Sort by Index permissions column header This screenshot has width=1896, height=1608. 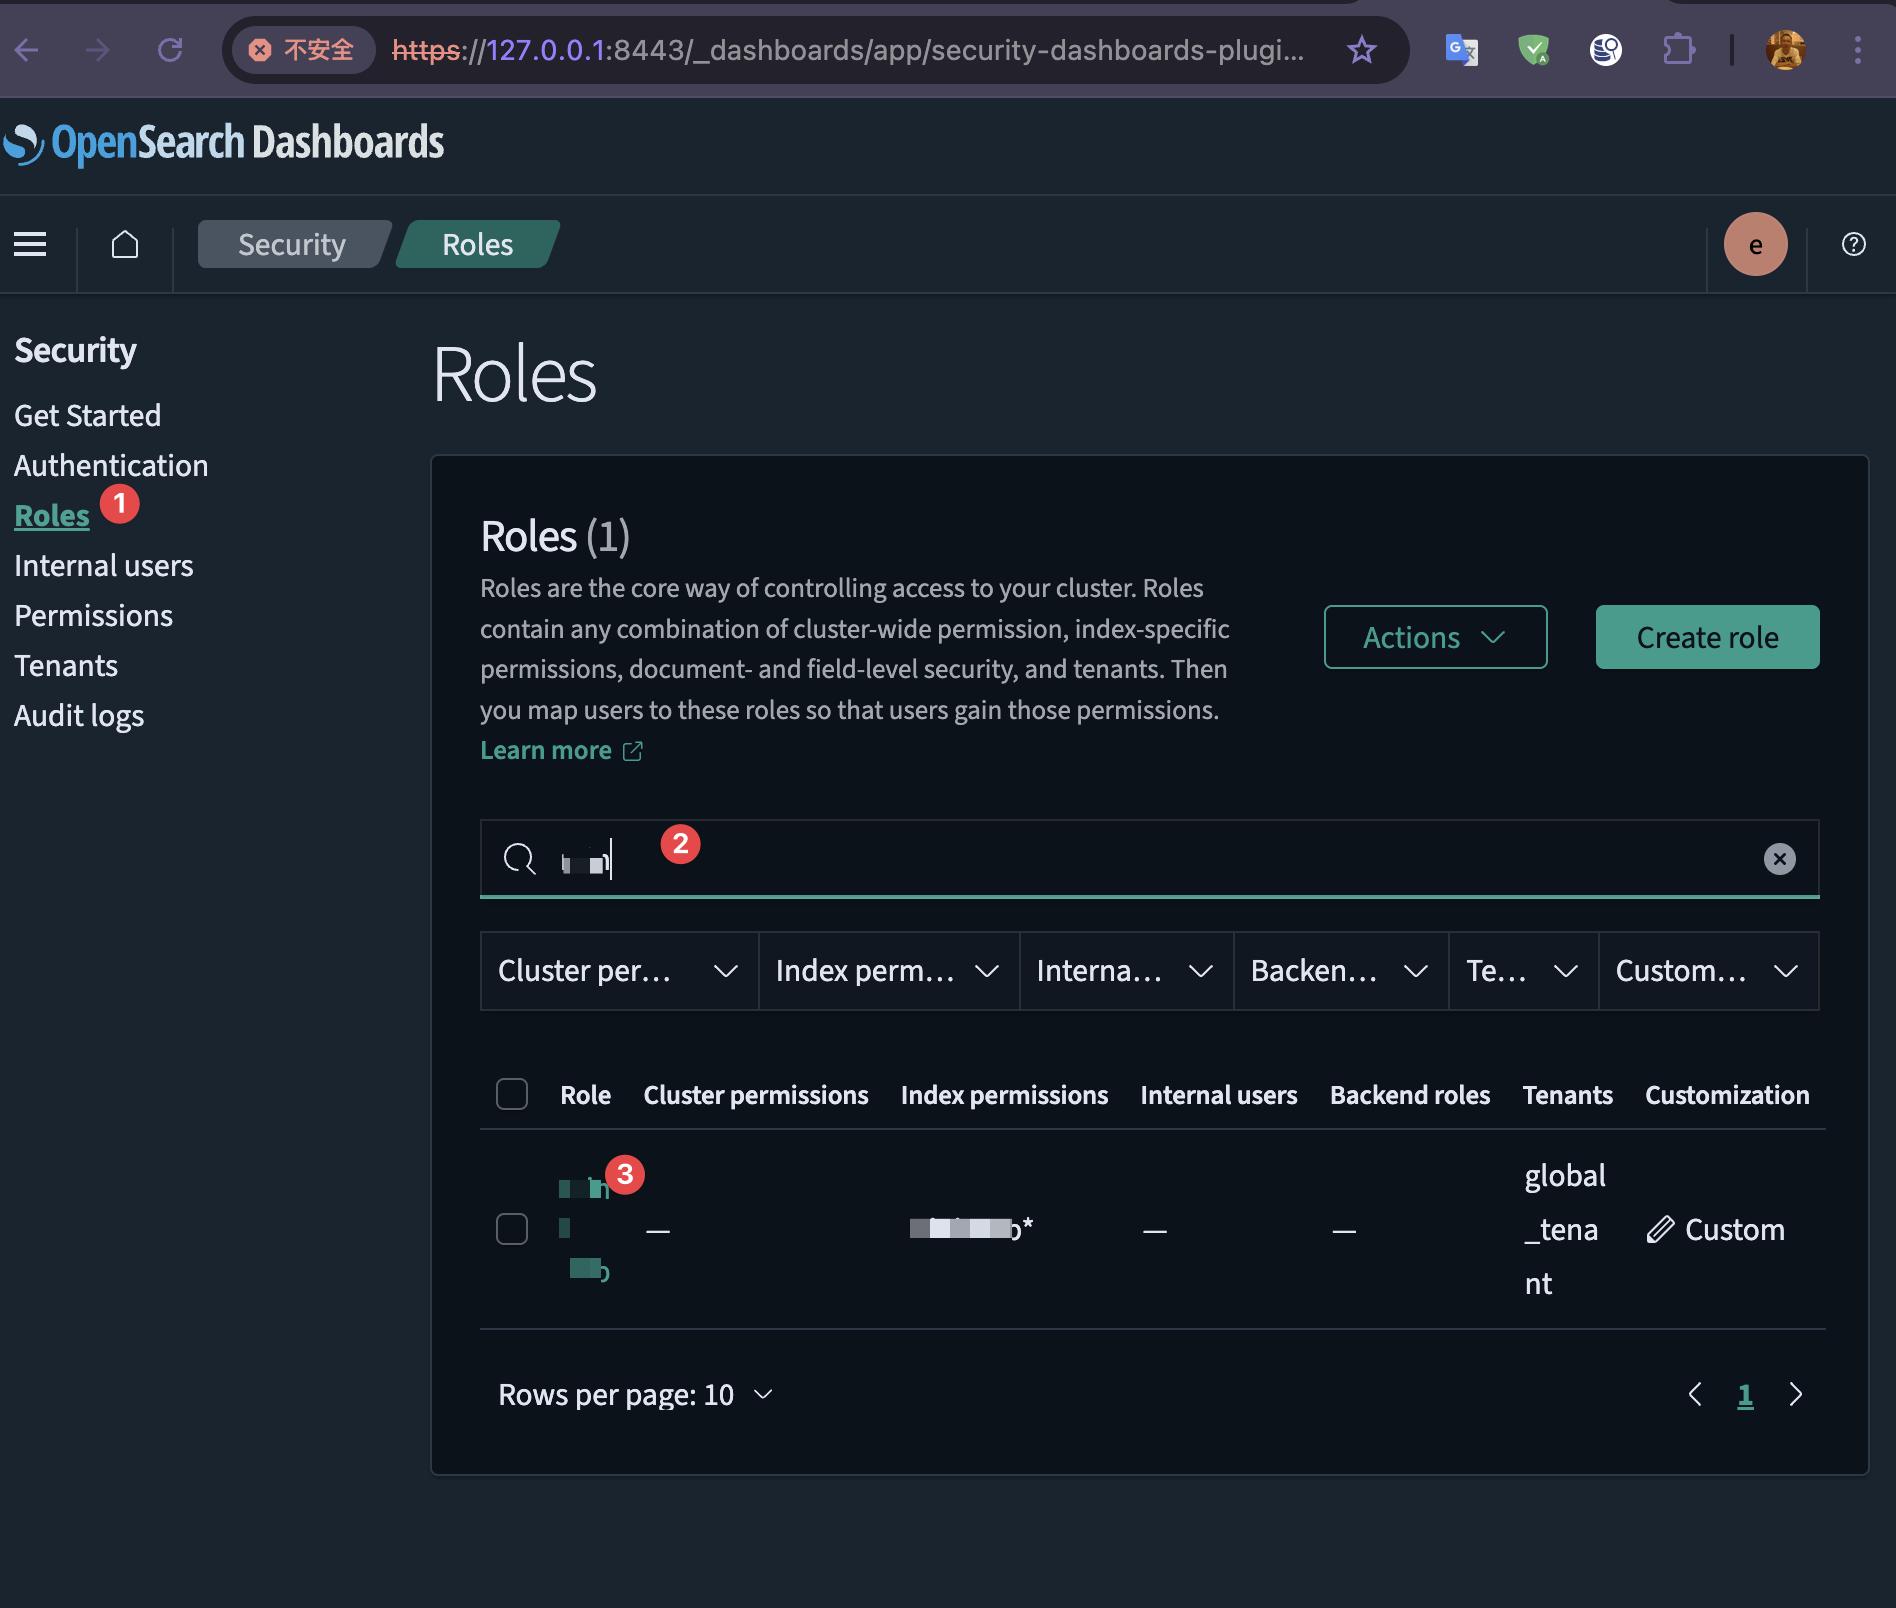click(x=1004, y=1094)
